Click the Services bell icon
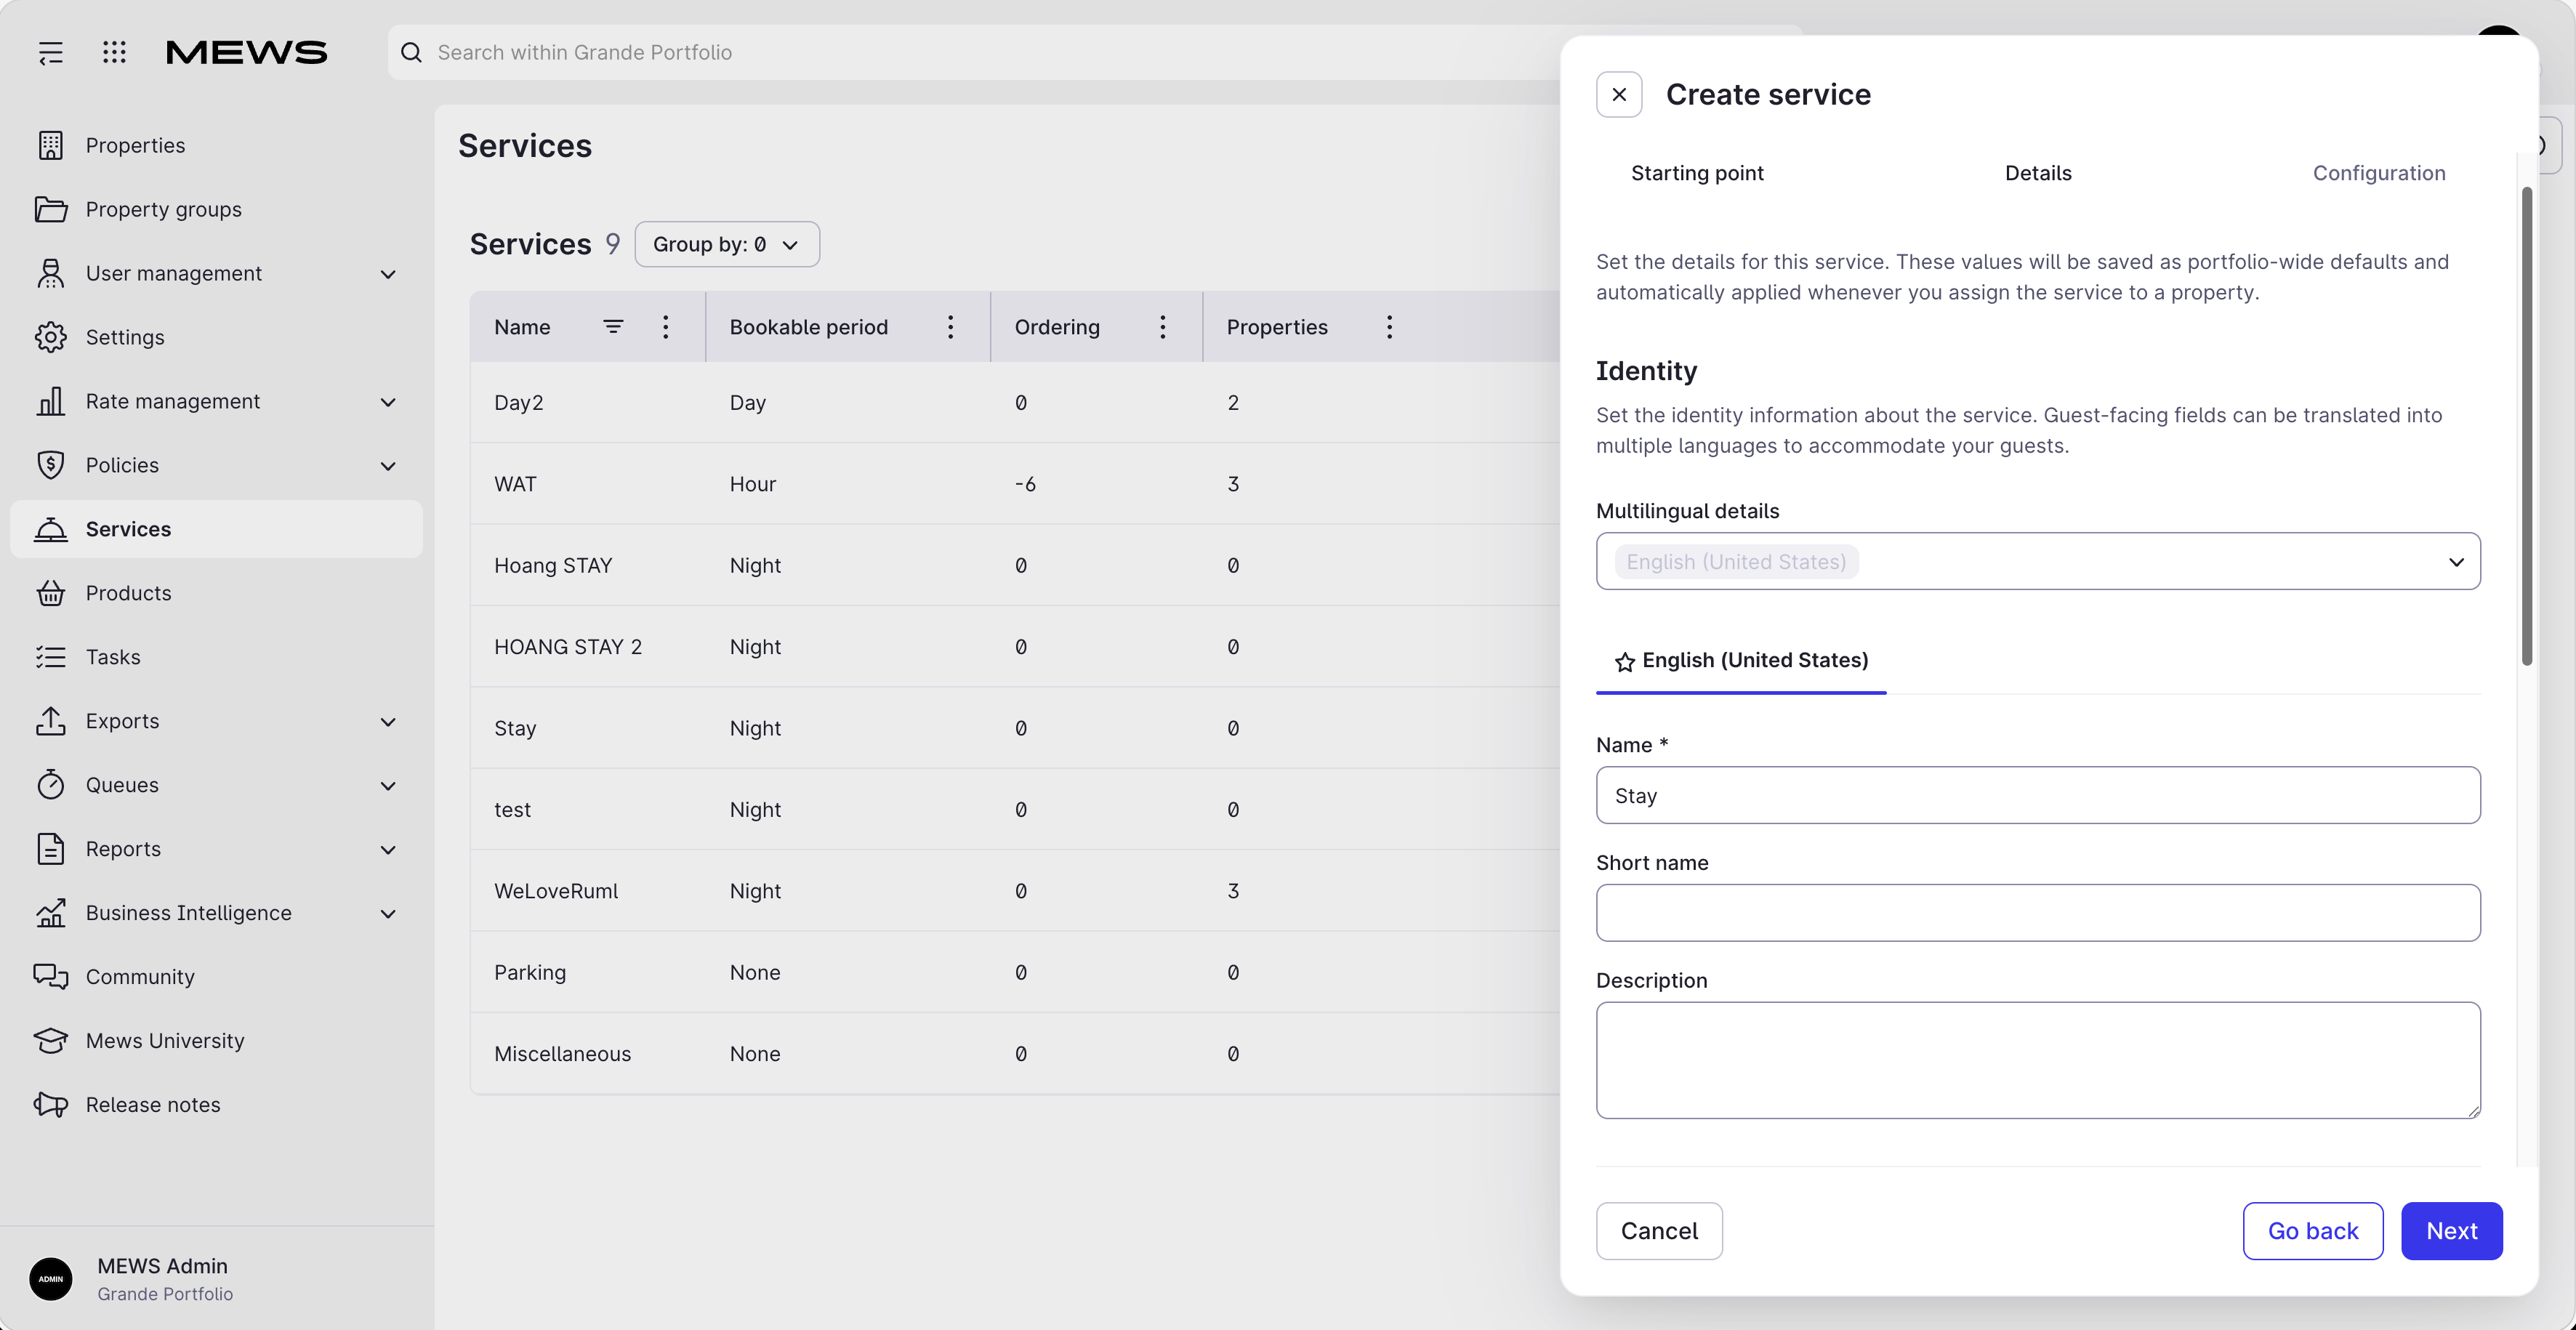This screenshot has height=1330, width=2576. (51, 529)
